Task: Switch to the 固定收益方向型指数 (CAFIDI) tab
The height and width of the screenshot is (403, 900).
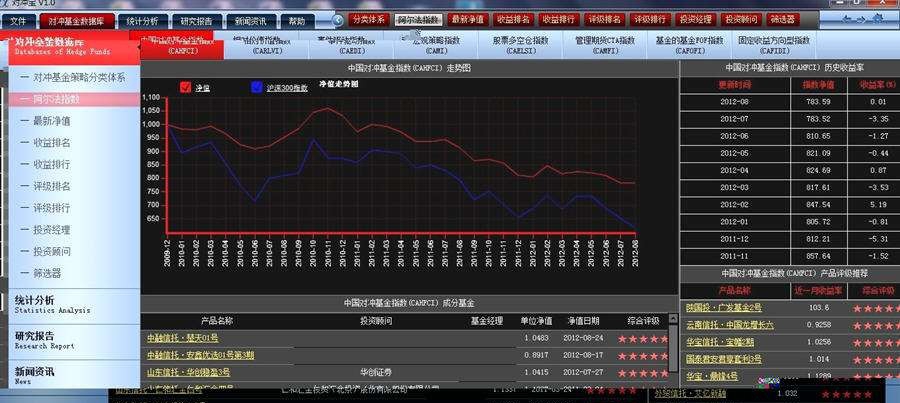Action: tap(774, 46)
